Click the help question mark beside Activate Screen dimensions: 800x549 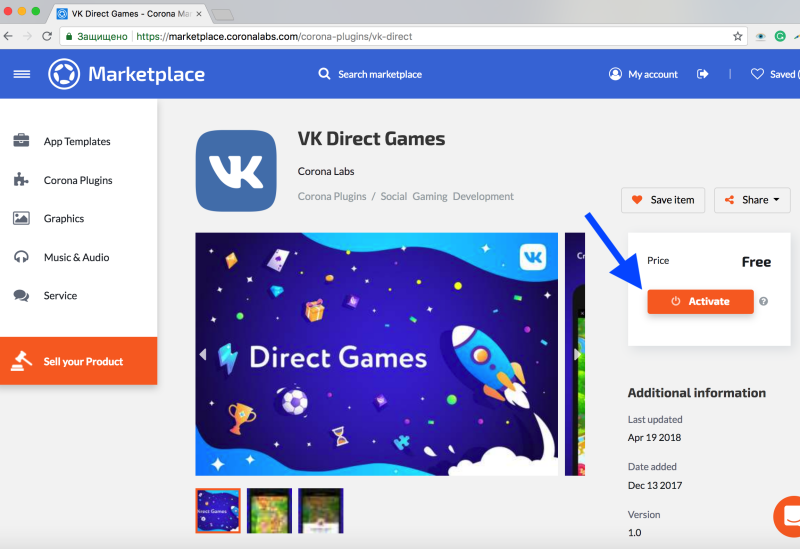[763, 301]
